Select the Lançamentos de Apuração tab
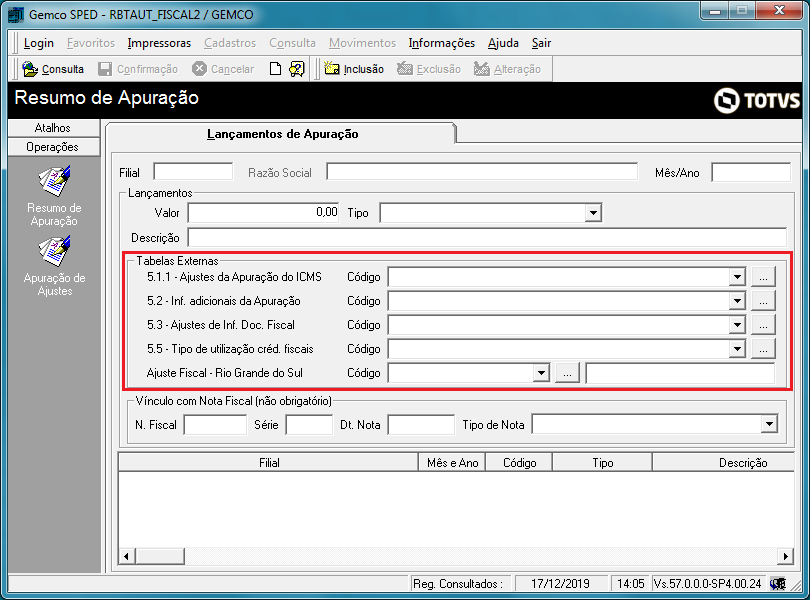This screenshot has width=810, height=601. point(282,134)
